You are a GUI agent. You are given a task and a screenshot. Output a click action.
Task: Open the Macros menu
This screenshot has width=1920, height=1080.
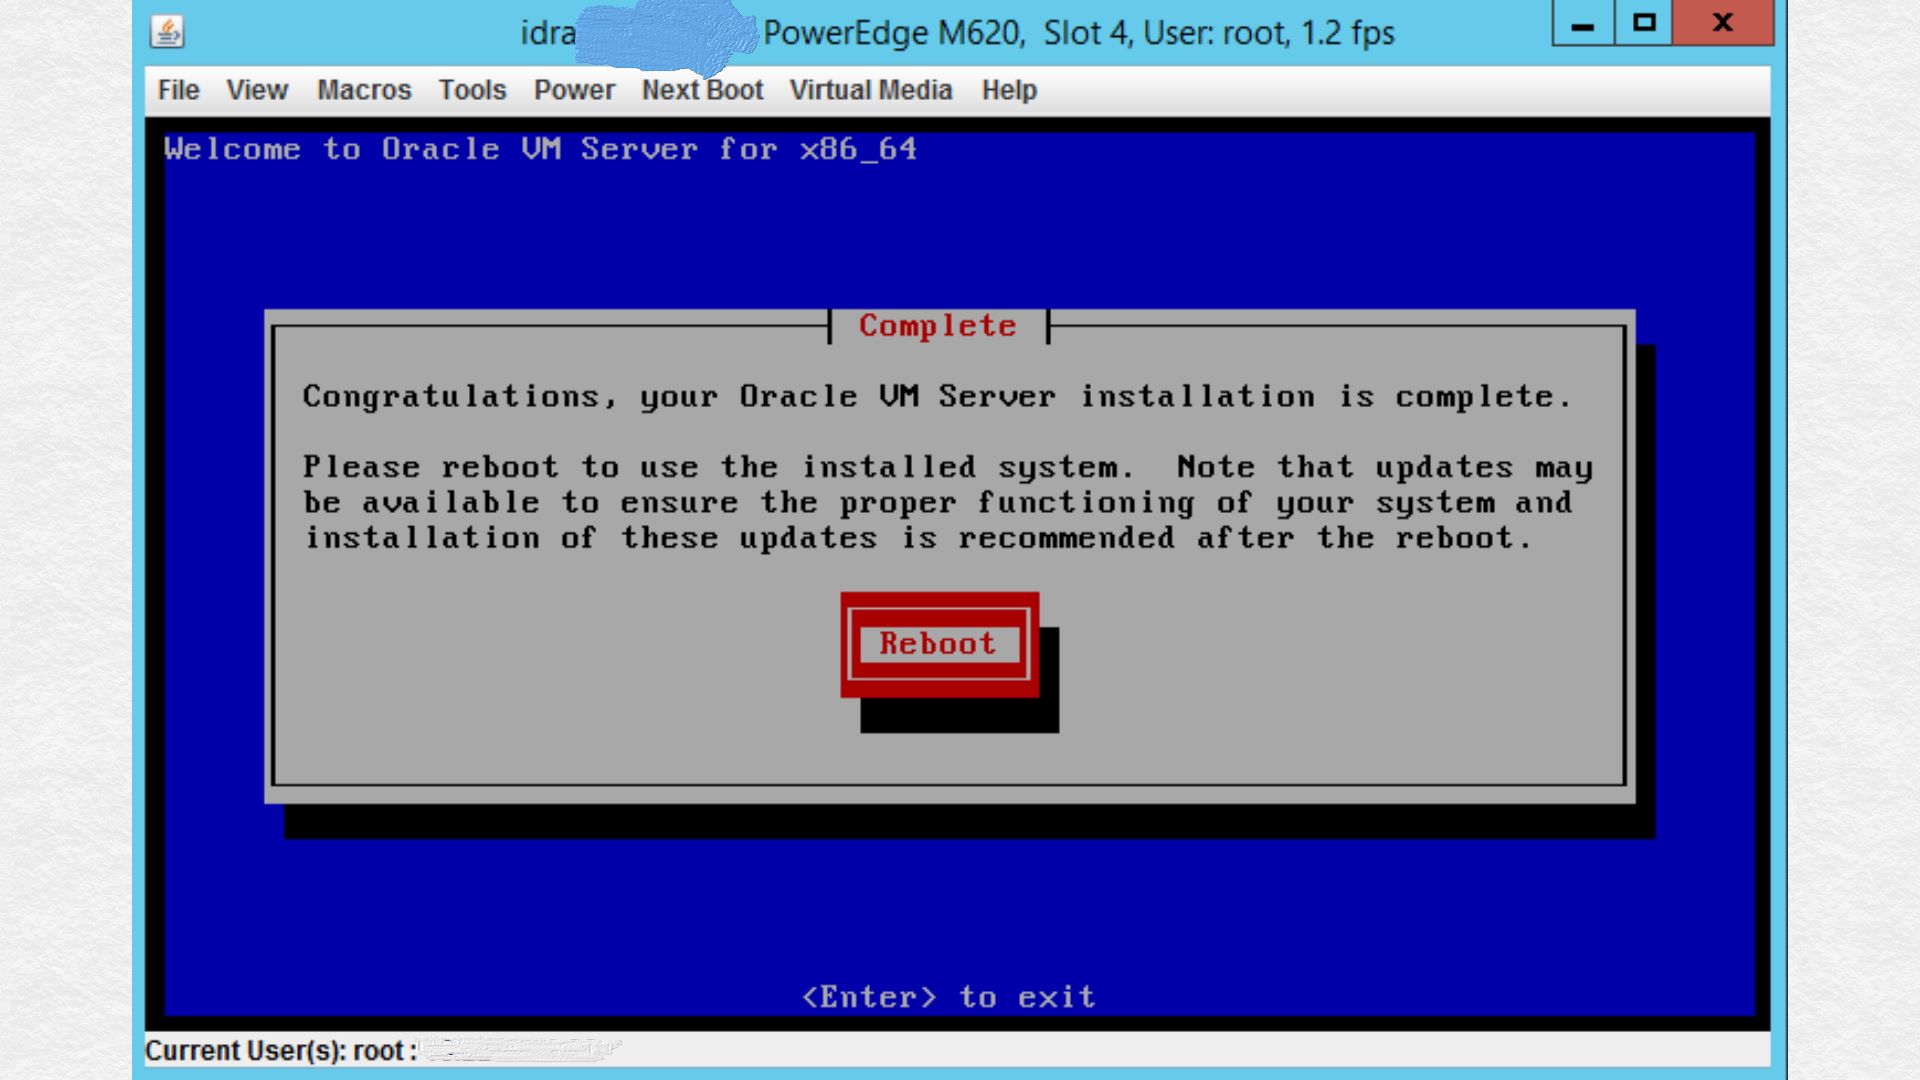(x=364, y=90)
